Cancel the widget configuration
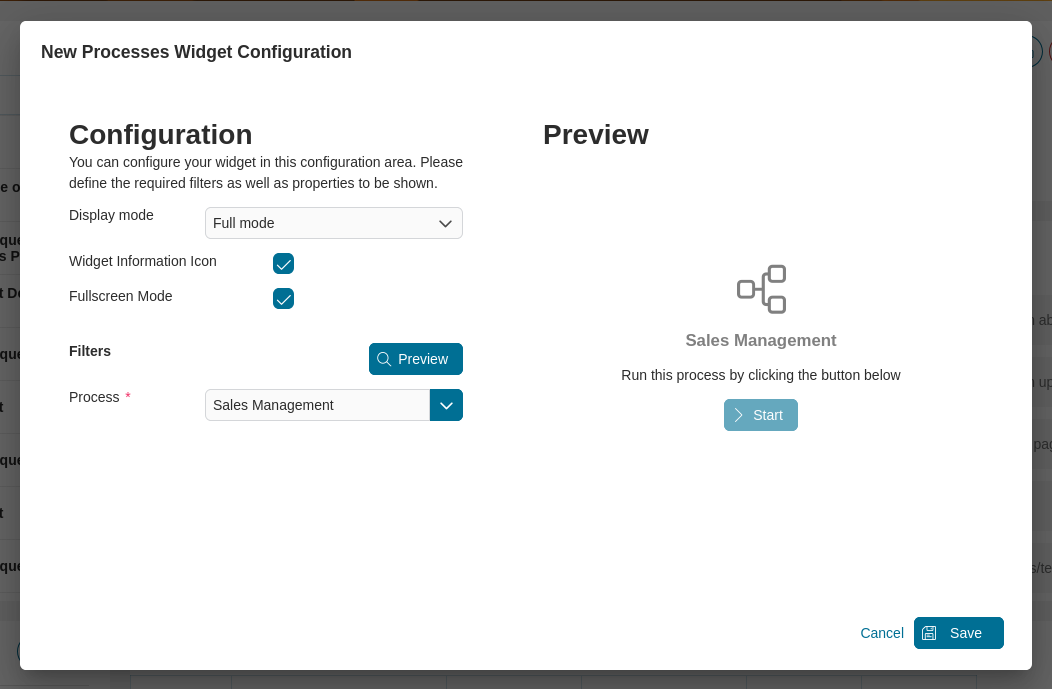Image resolution: width=1052 pixels, height=689 pixels. (881, 632)
